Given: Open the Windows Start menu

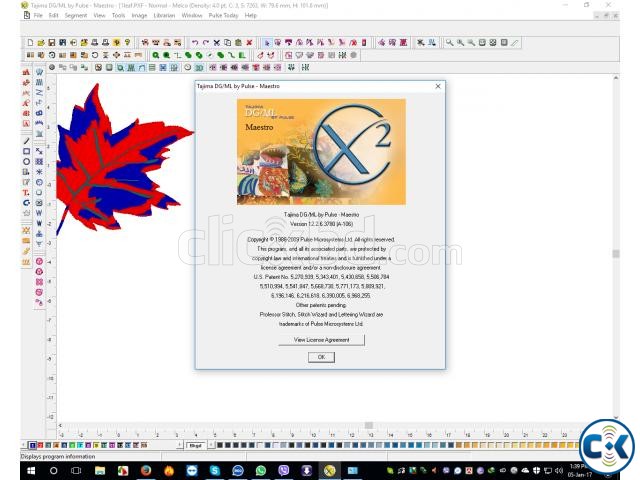Looking at the screenshot, I should pos(31,471).
